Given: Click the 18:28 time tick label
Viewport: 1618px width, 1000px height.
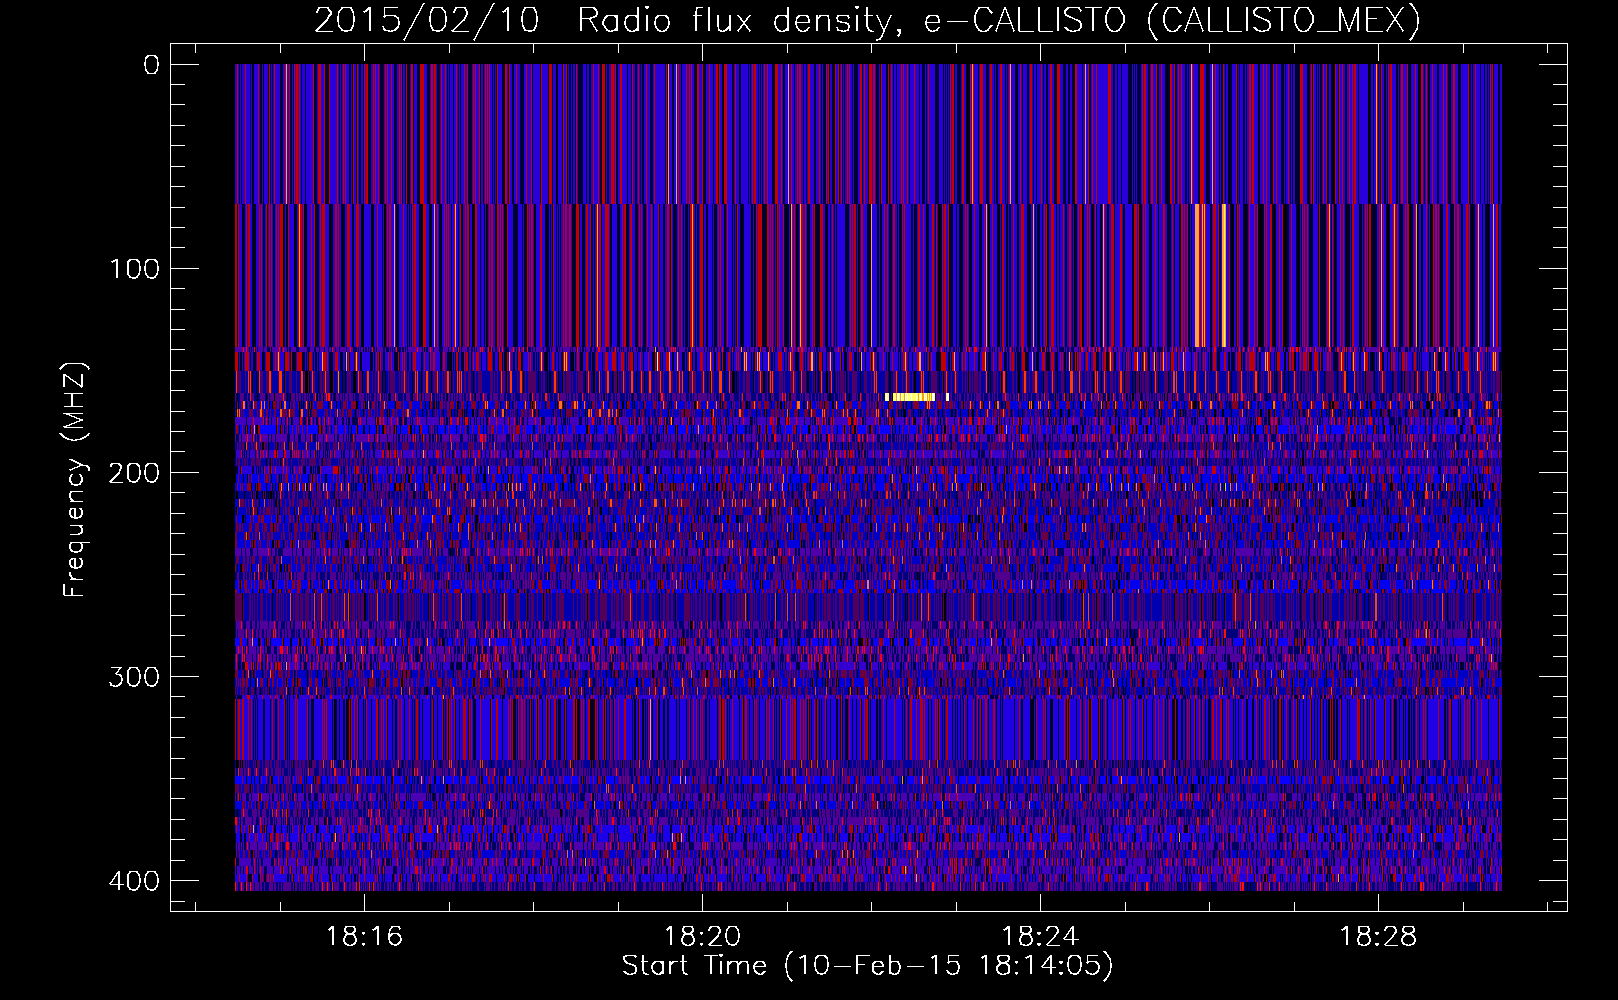Looking at the screenshot, I should 1378,936.
